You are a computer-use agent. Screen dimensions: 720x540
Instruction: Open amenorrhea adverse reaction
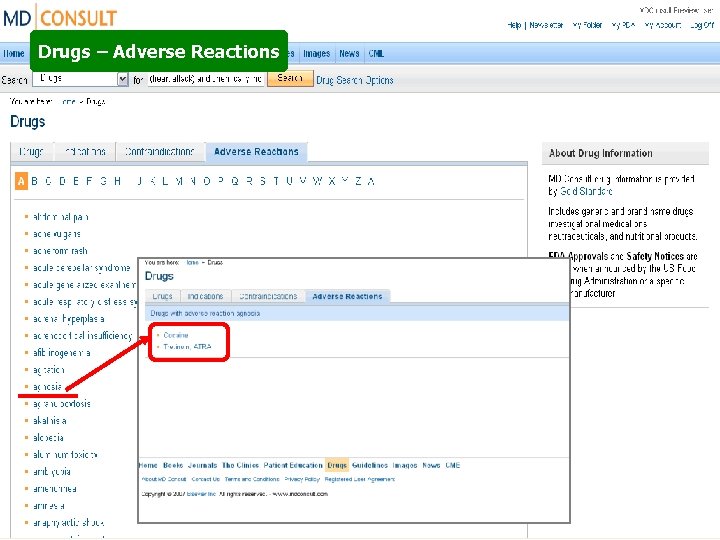click(x=55, y=489)
